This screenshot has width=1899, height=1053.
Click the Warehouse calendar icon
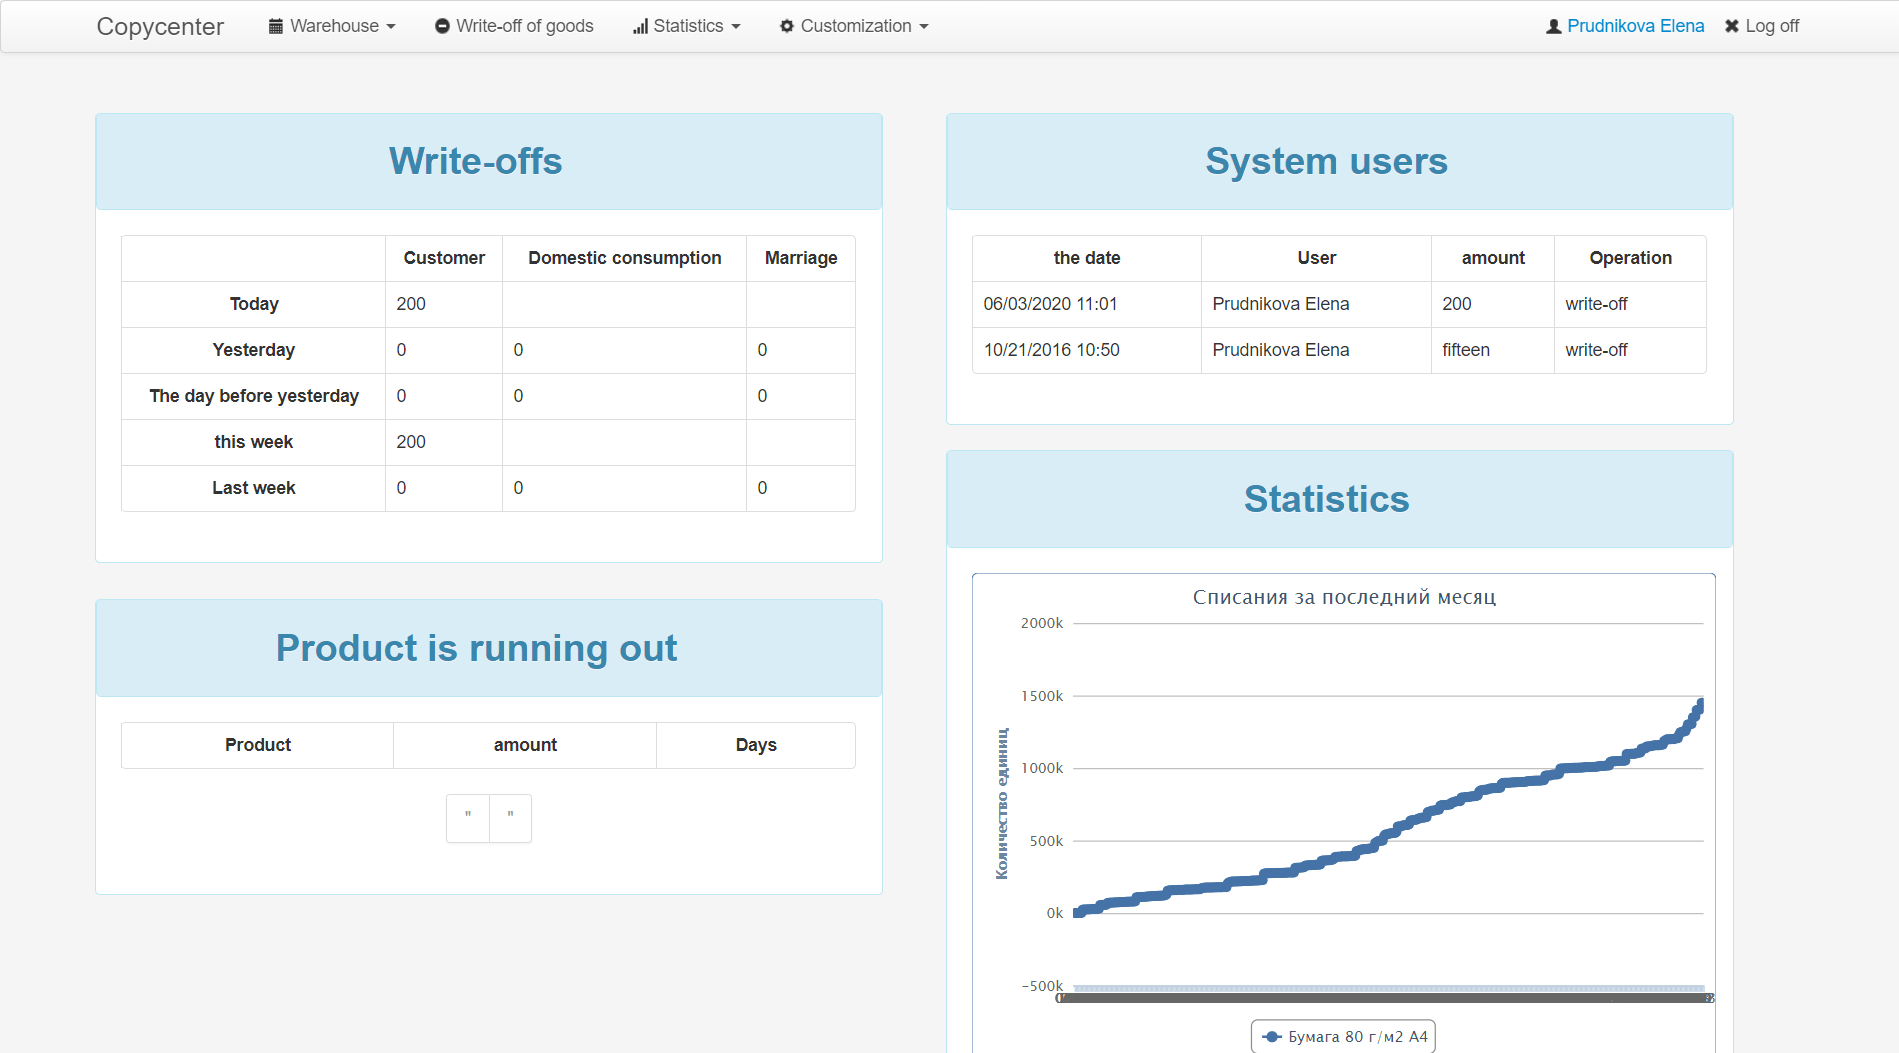276,26
